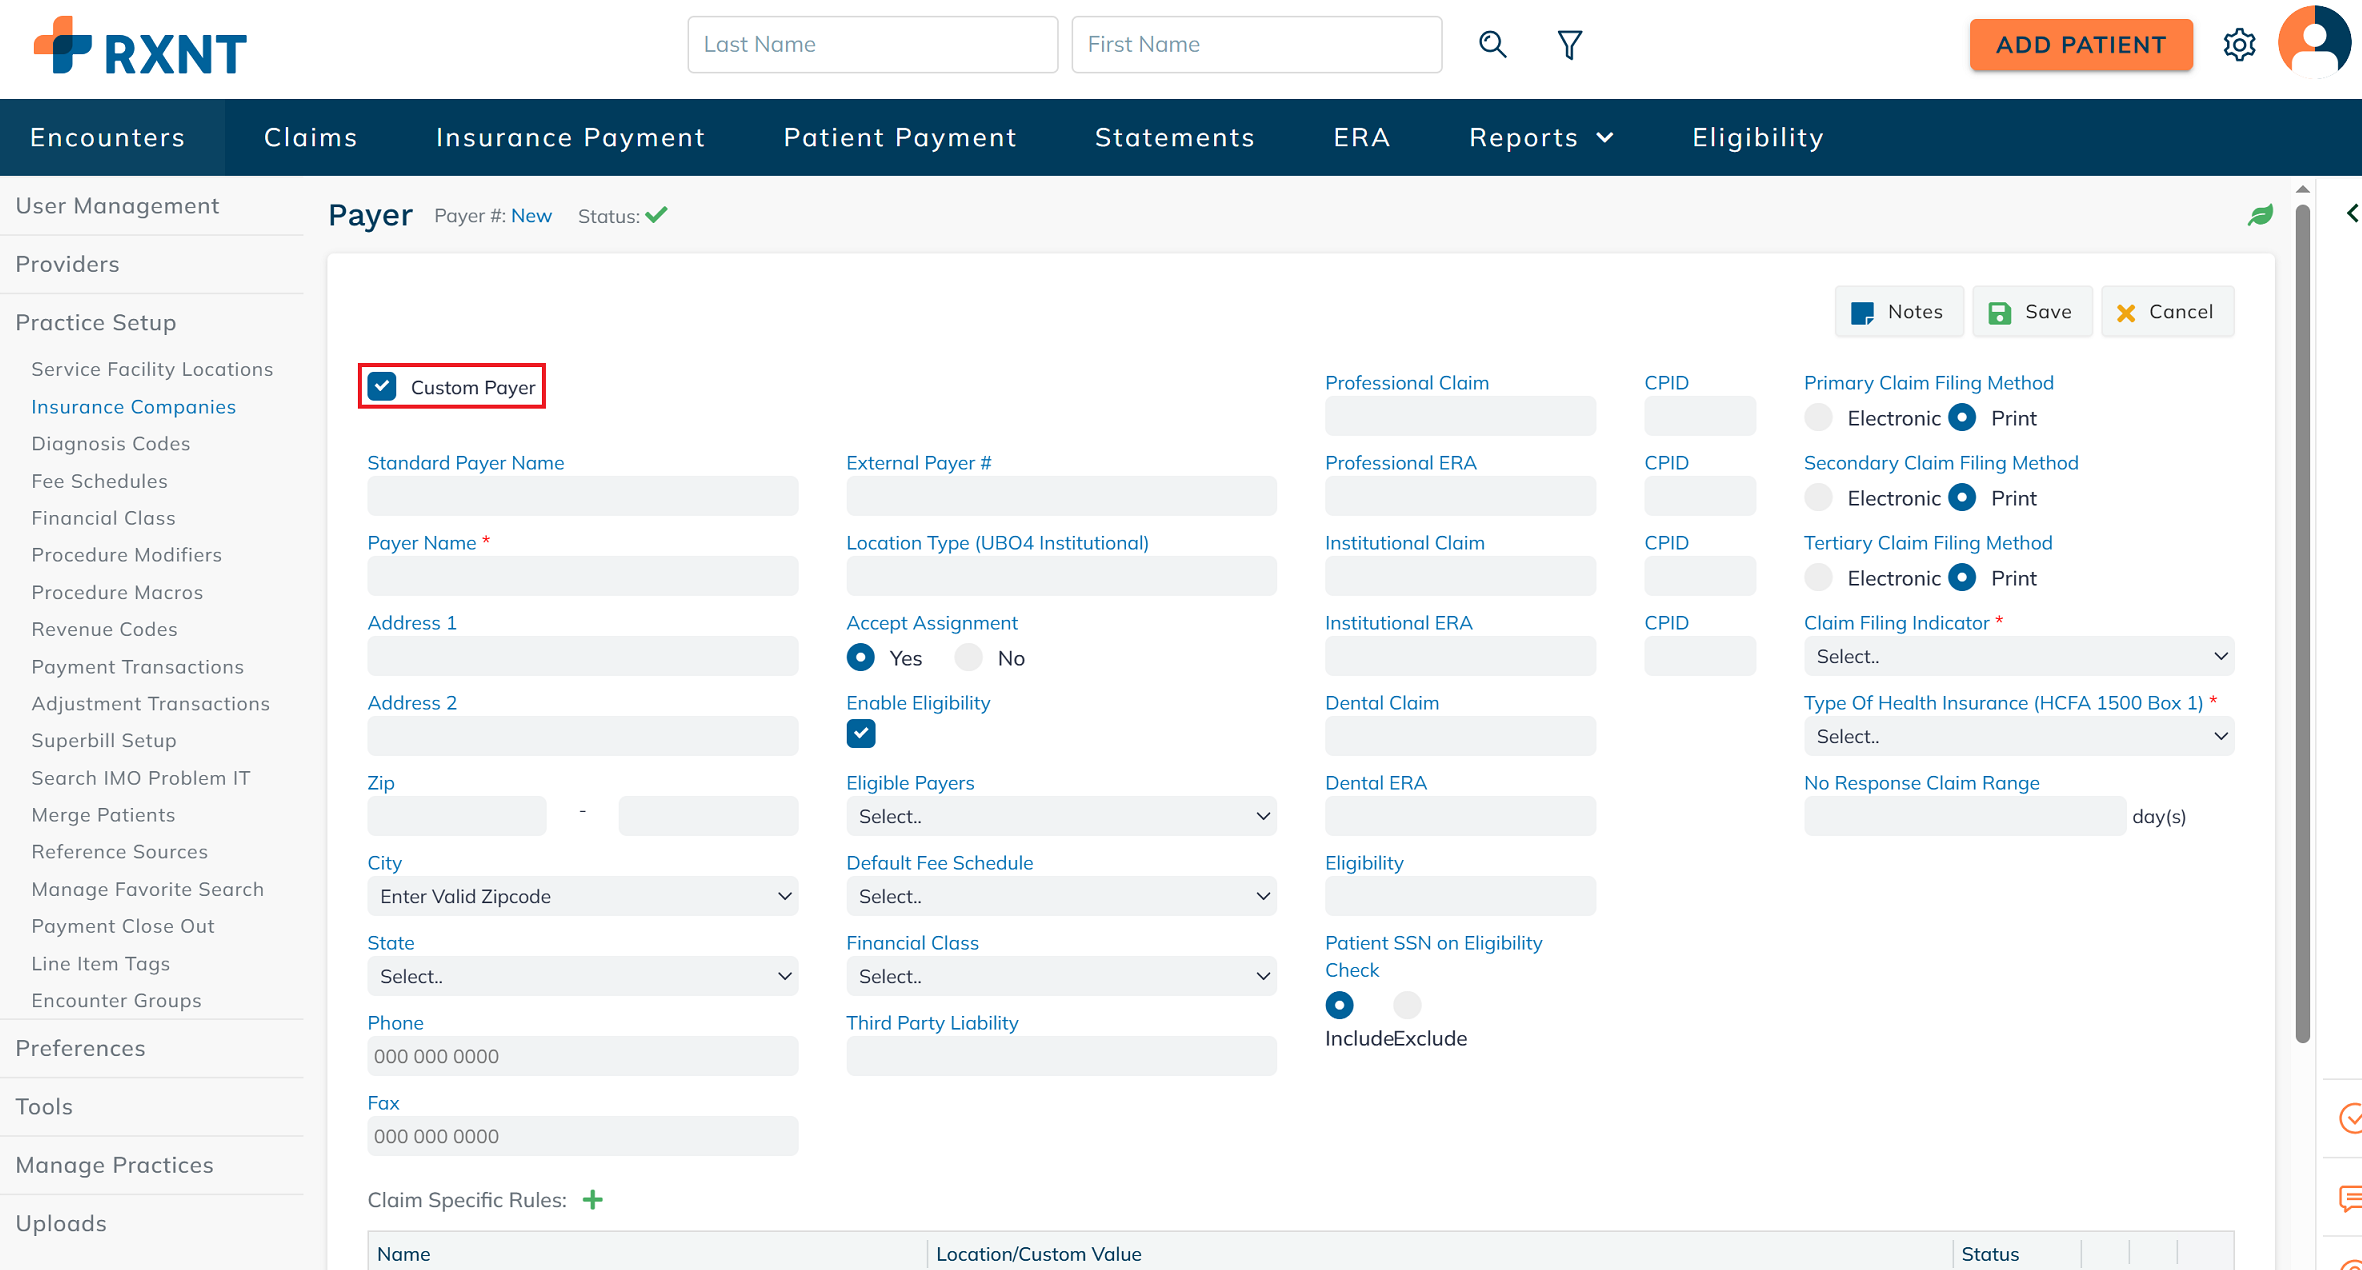Screen dimensions: 2362x1270
Task: Open the Claim Filing Indicator dropdown
Action: (x=2018, y=656)
